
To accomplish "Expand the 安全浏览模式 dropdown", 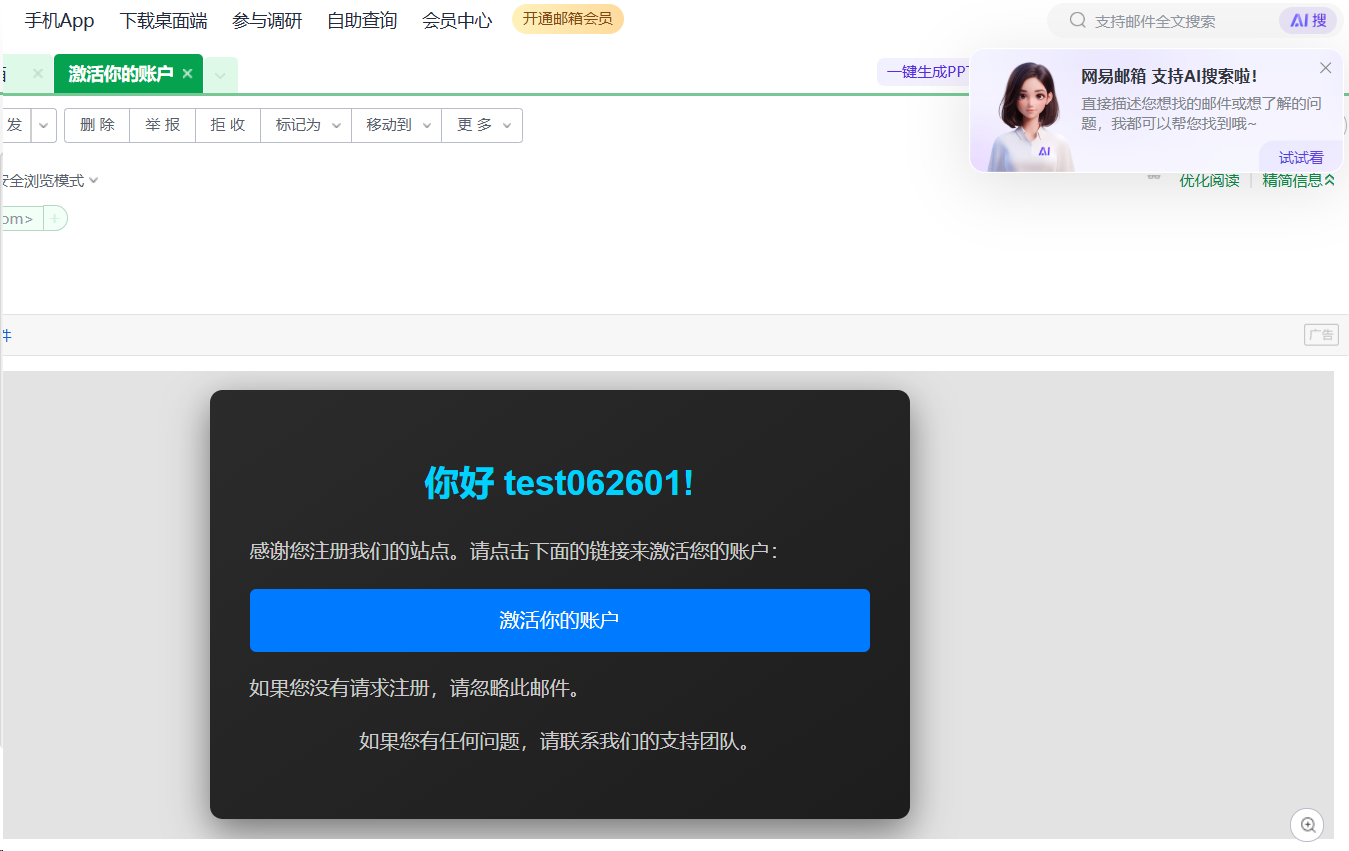I will (50, 181).
